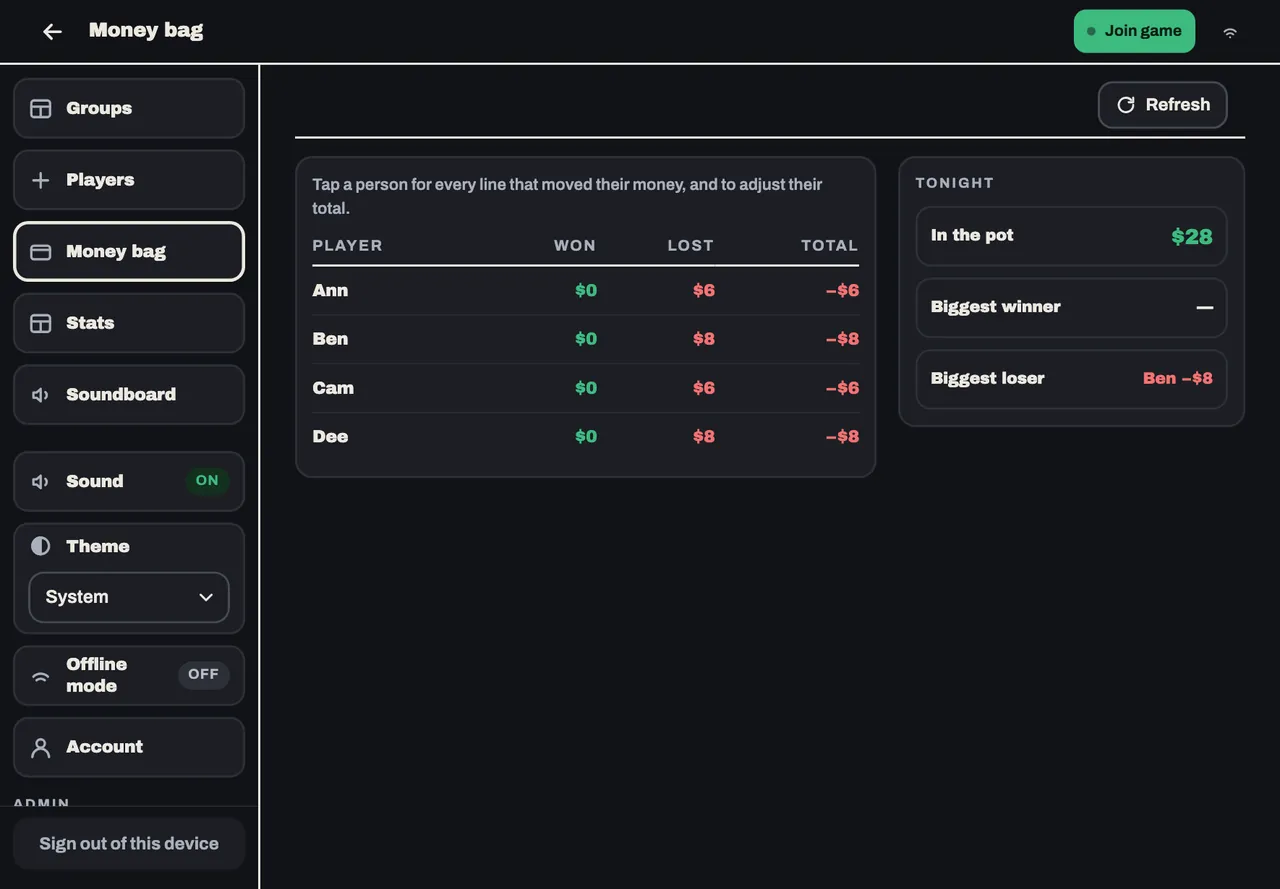
Task: Open the Stats page
Action: click(129, 323)
